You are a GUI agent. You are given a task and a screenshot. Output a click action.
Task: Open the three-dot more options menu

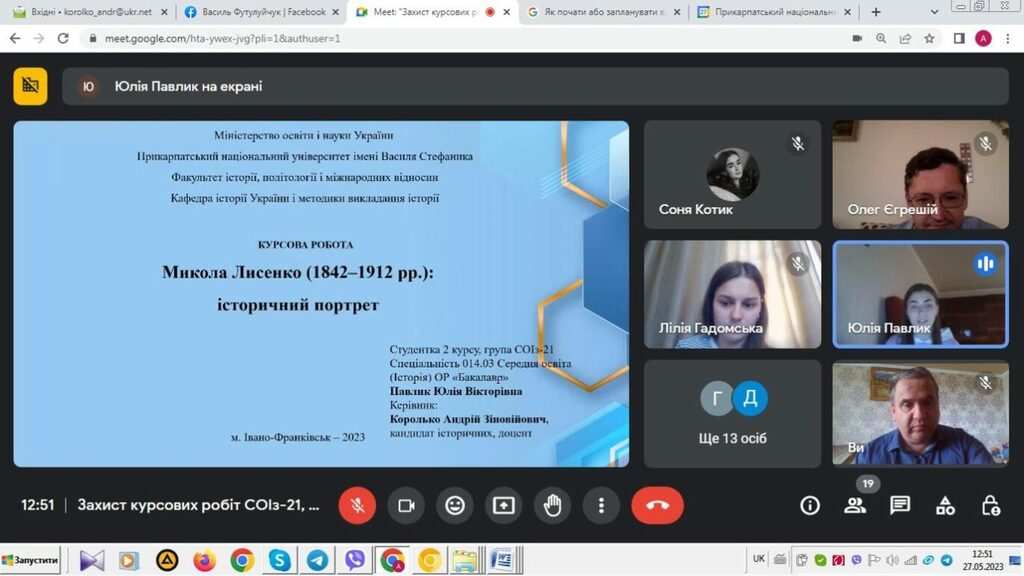click(600, 505)
